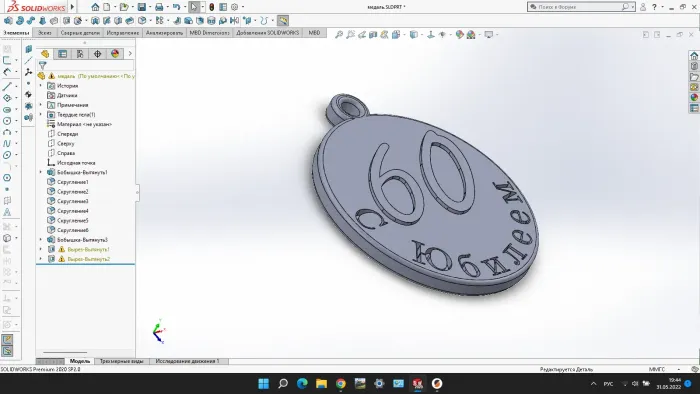Expand the Твердые тела(1) folder
Image resolution: width=700 pixels, height=394 pixels.
tap(41, 115)
